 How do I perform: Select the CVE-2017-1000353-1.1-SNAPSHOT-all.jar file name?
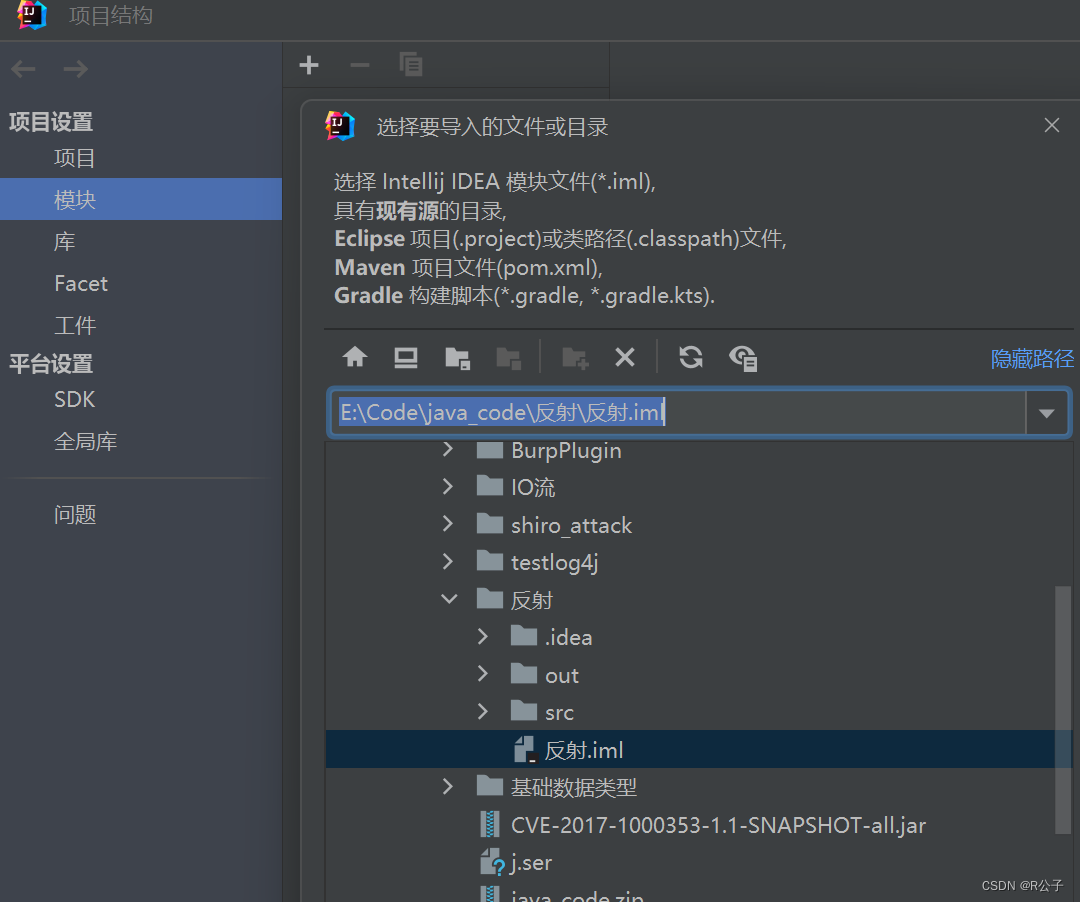point(718,825)
